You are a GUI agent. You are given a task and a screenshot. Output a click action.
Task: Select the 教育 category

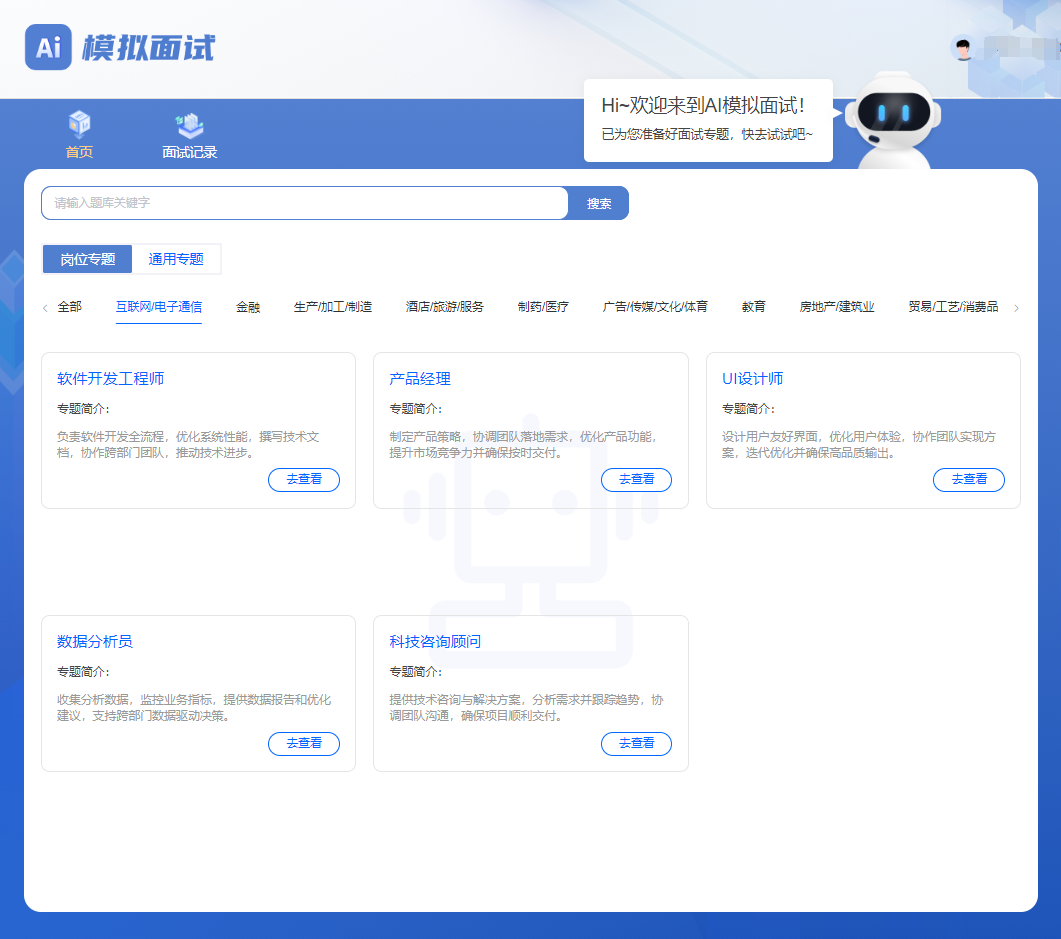coord(754,307)
